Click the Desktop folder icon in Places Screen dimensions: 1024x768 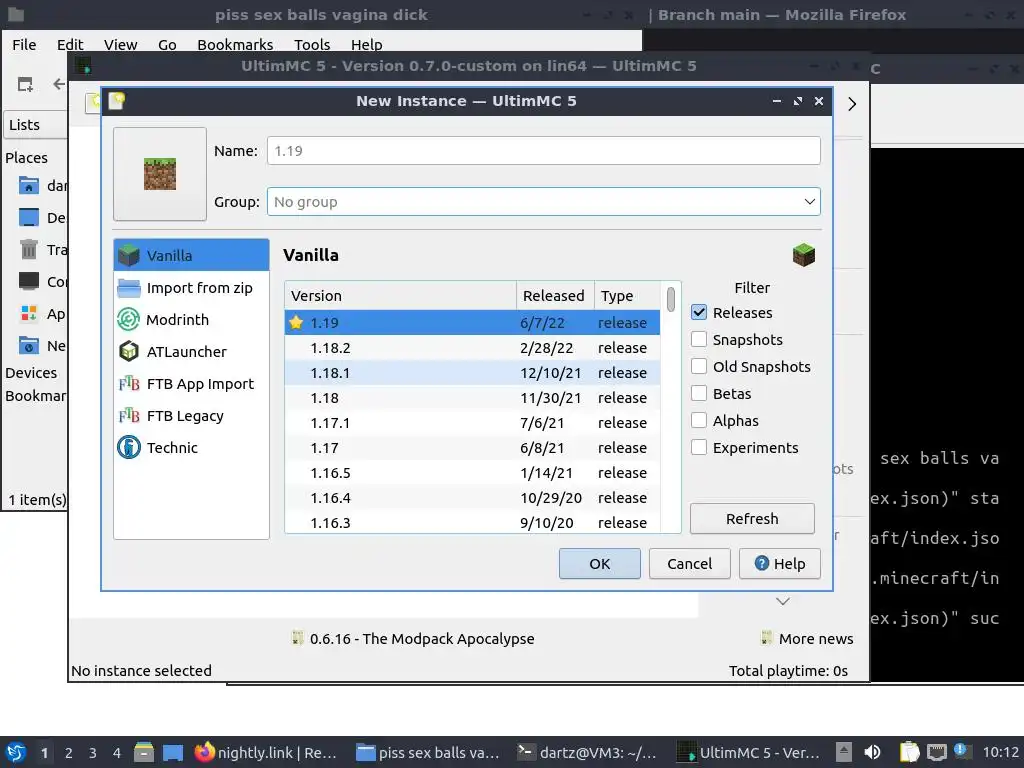(29, 217)
